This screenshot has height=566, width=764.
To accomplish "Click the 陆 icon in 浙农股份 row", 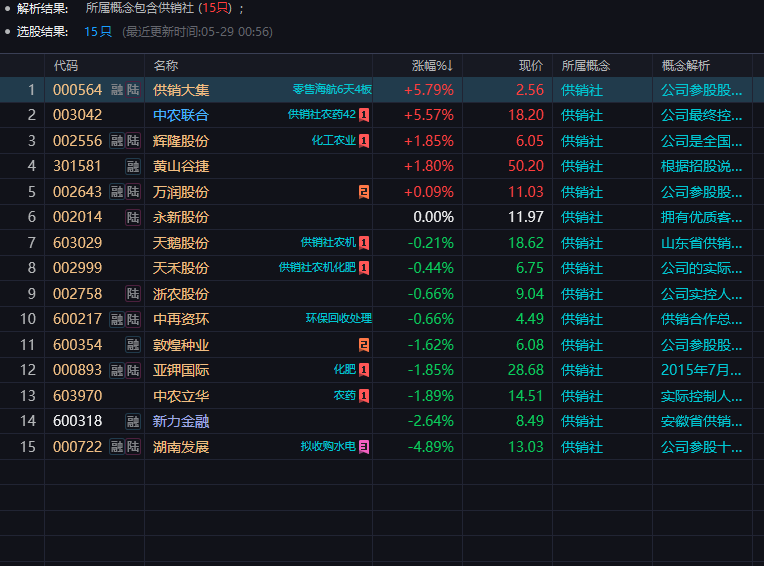I will (133, 294).
